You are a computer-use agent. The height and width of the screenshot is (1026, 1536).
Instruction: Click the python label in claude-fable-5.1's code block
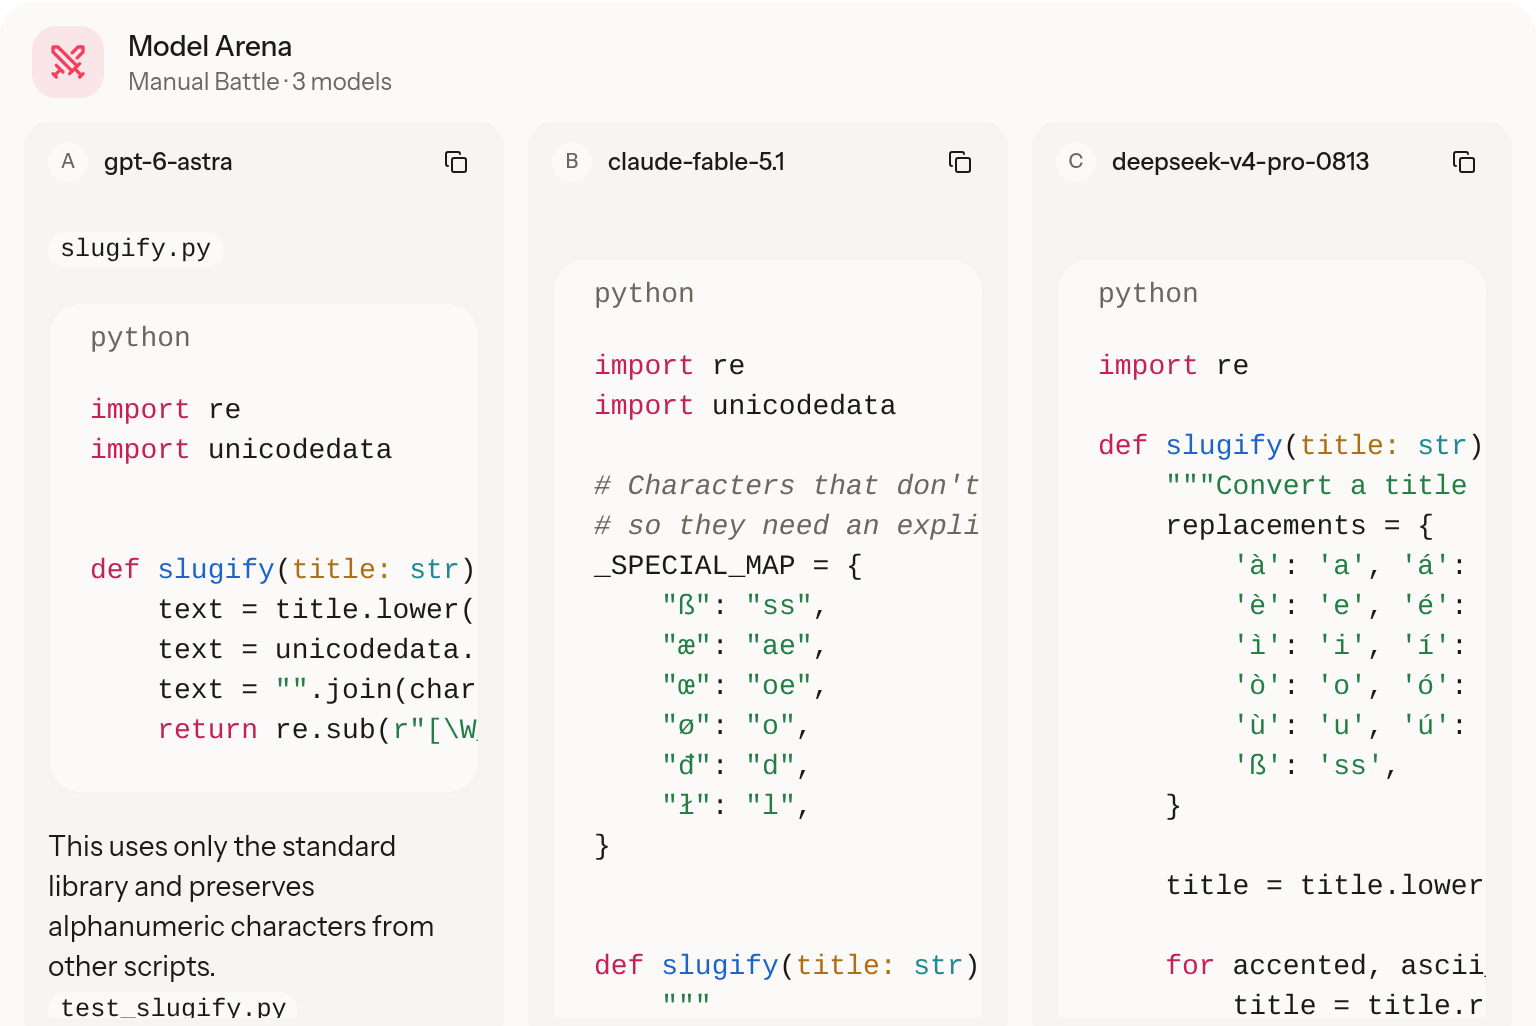pyautogui.click(x=644, y=294)
